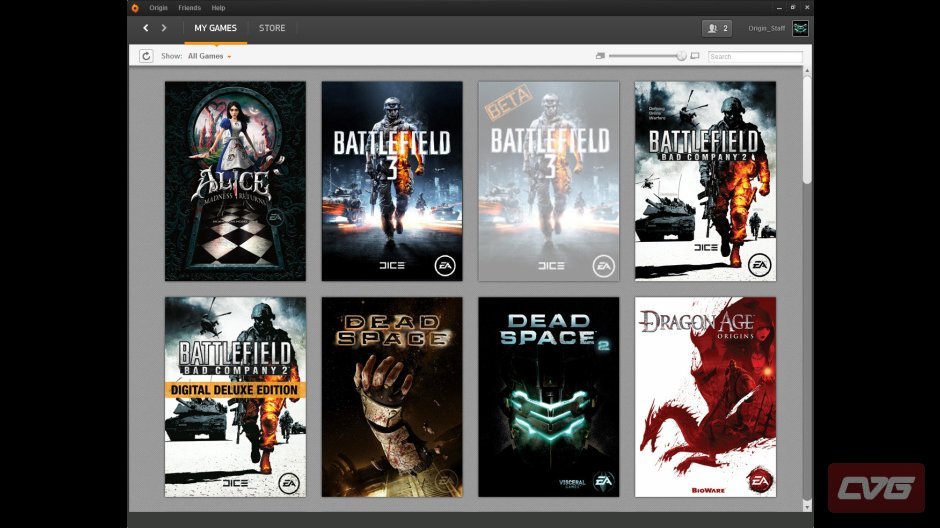Click the vertical scrollbar thumb
The image size is (940, 528).
tap(807, 129)
